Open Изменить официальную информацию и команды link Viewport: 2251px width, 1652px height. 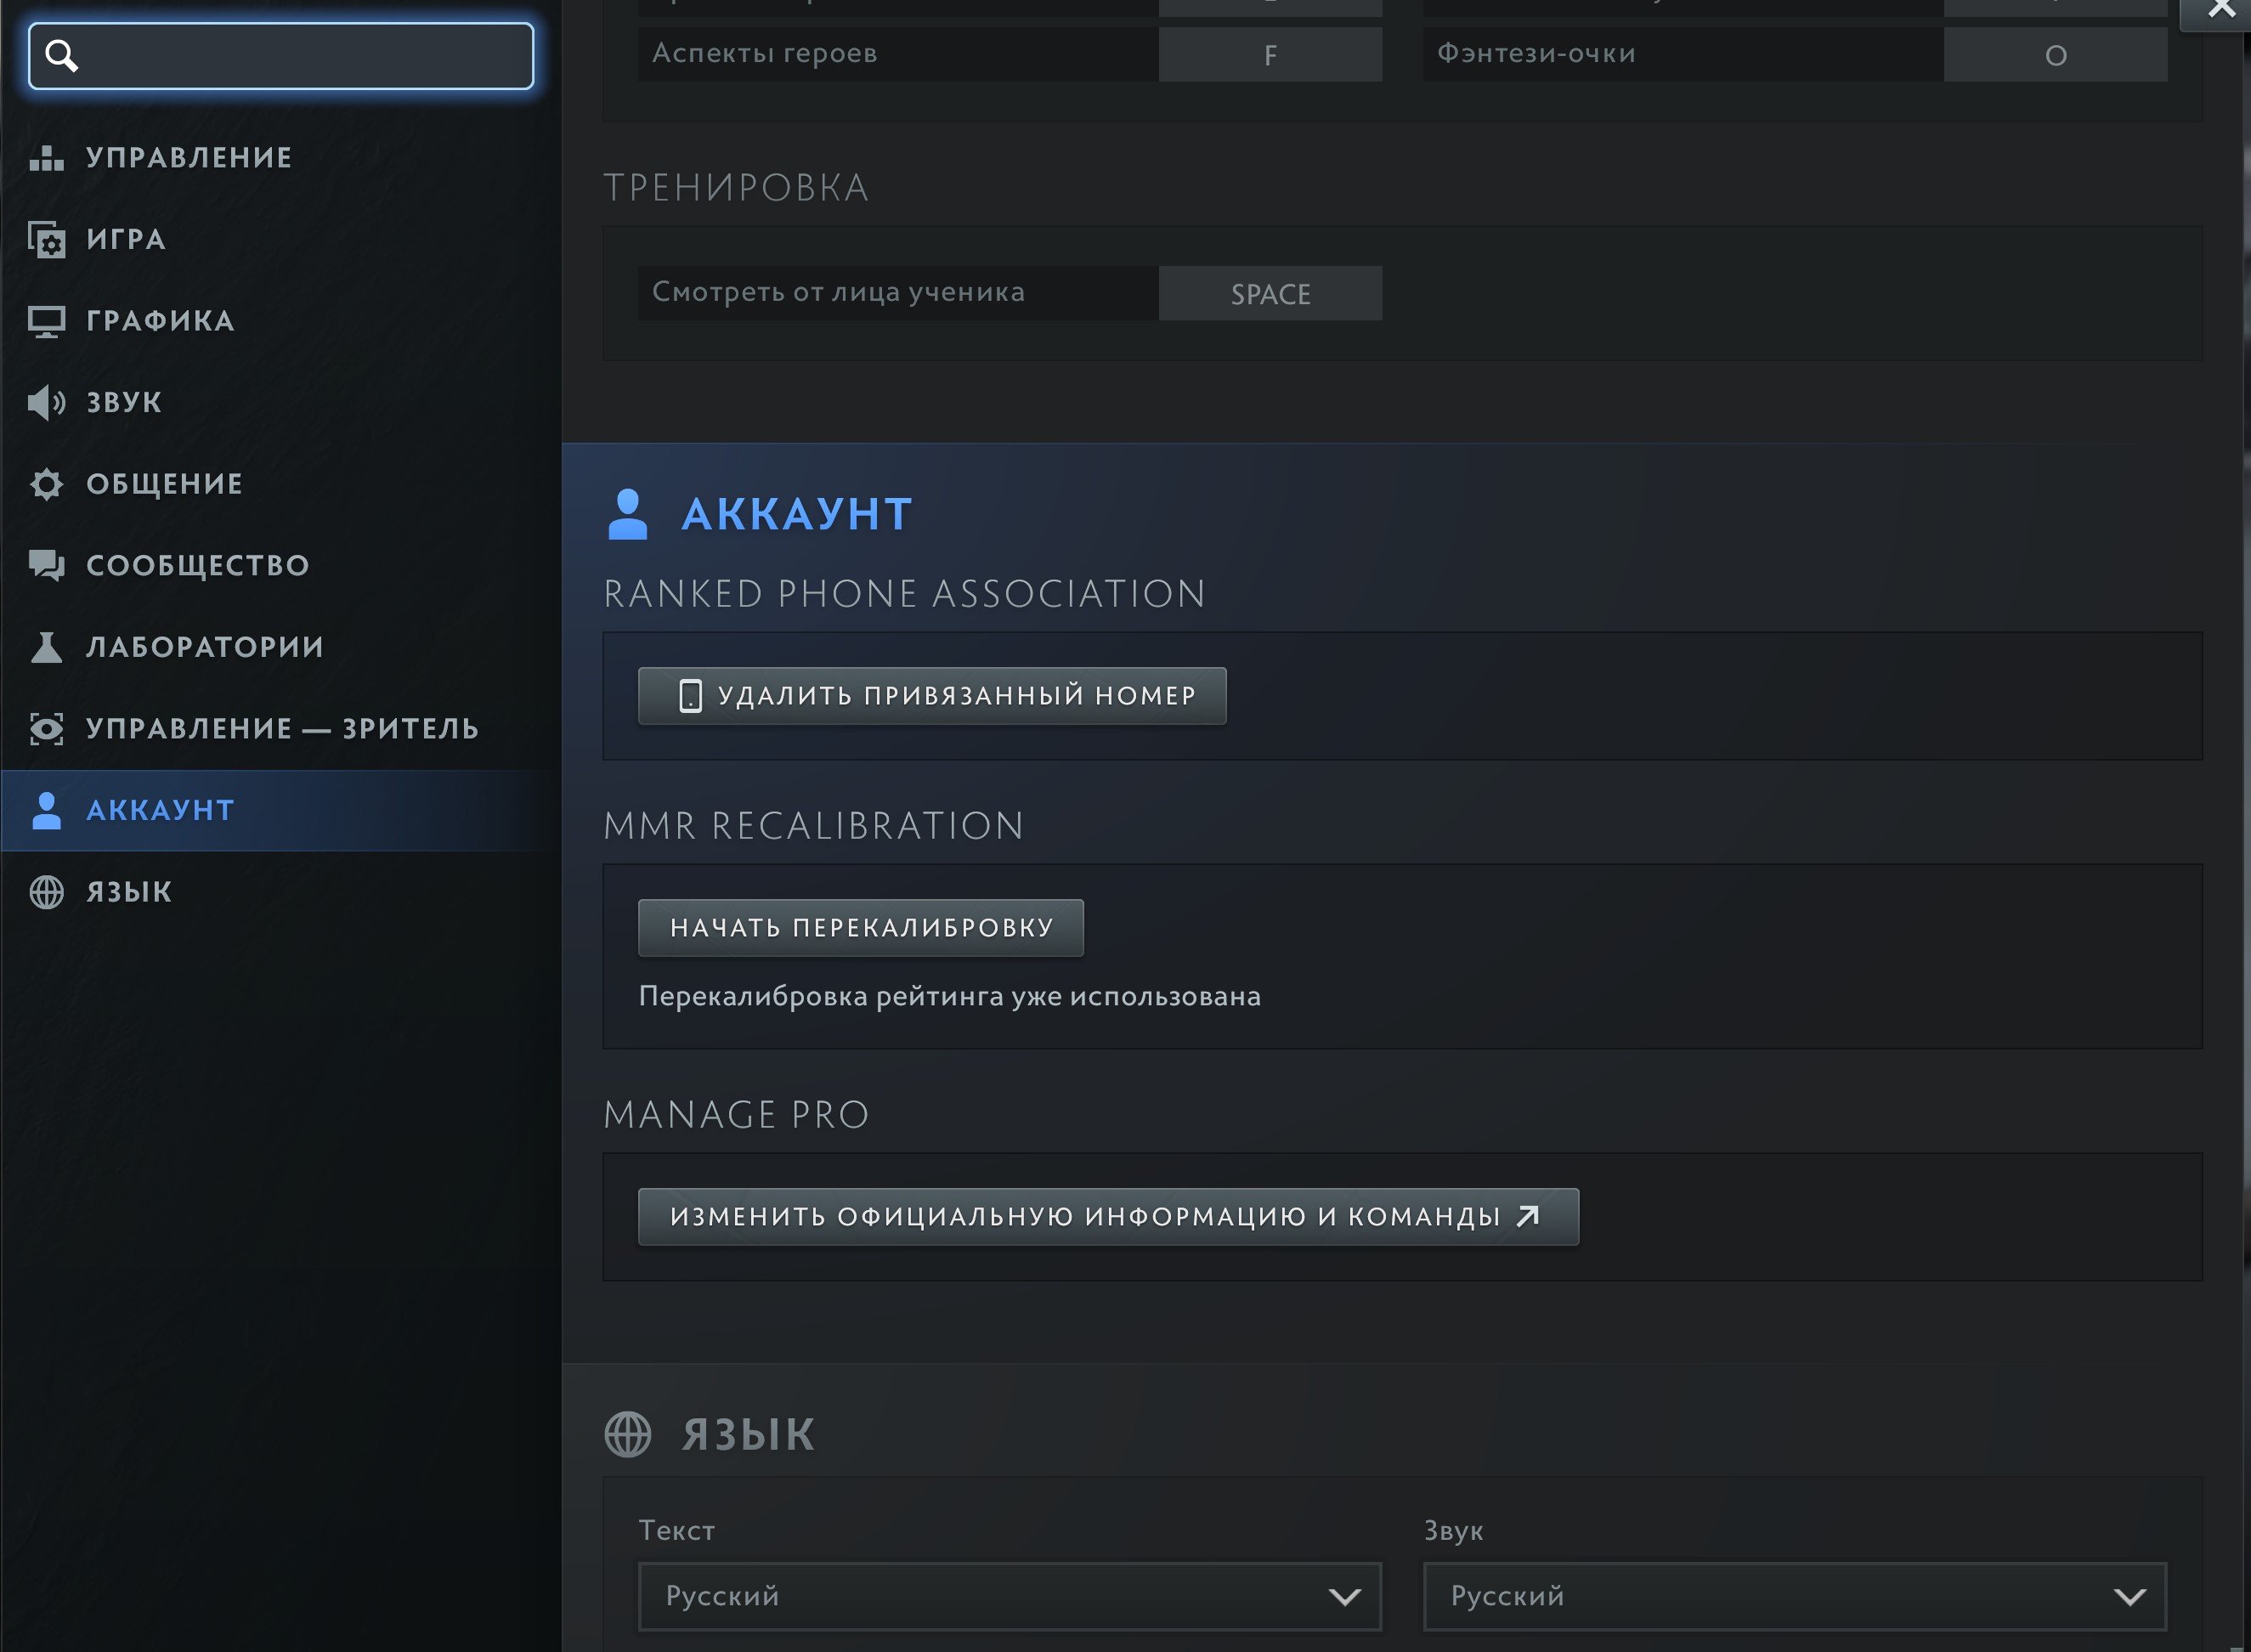click(x=1107, y=1216)
